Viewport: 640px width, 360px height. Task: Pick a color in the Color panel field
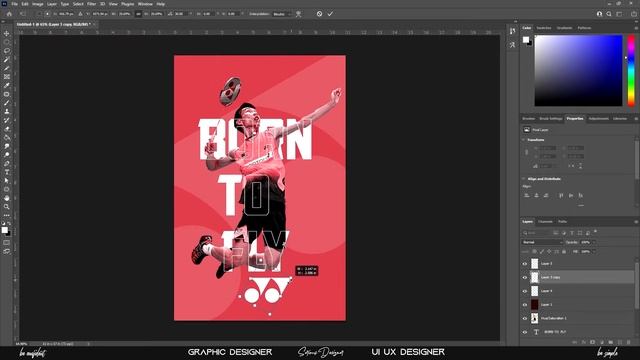[x=578, y=70]
